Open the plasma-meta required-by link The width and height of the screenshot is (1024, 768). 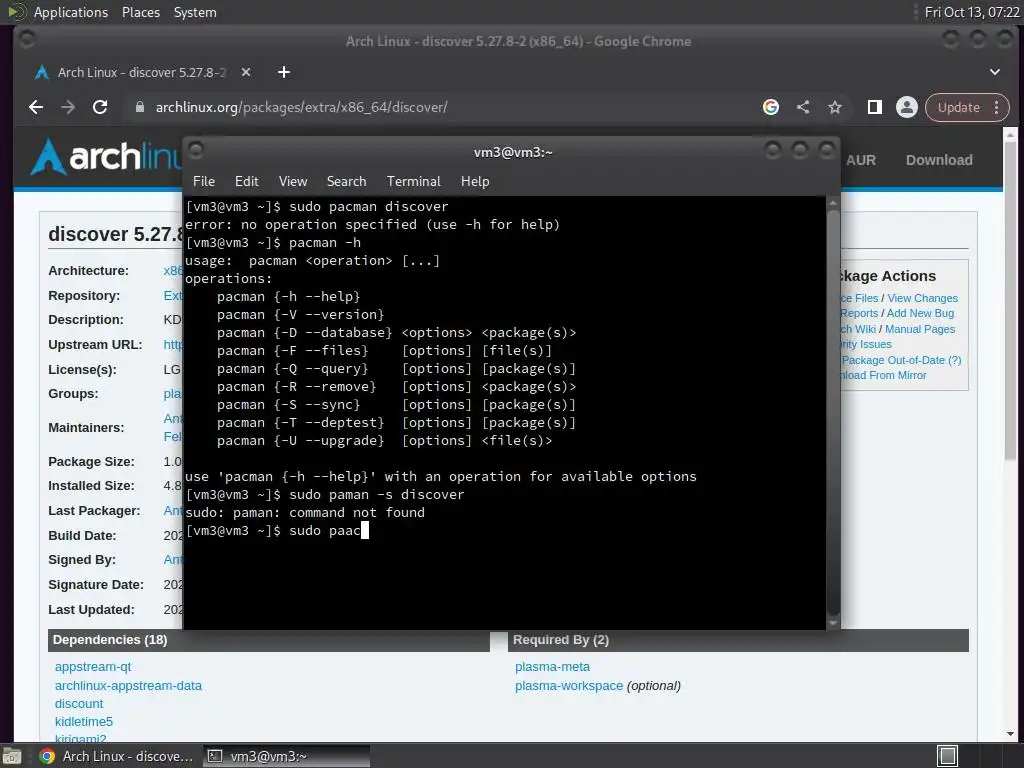point(552,667)
